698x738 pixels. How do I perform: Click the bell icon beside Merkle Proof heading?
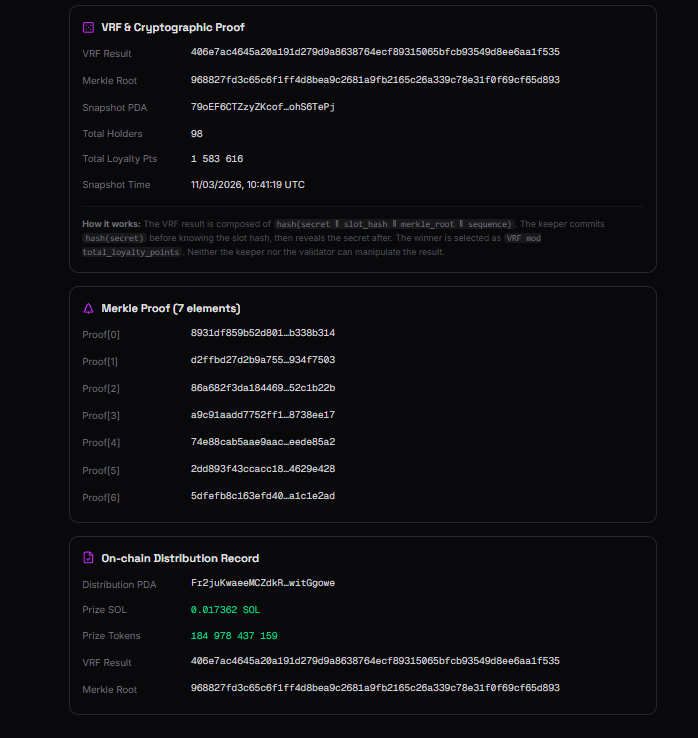[x=88, y=308]
